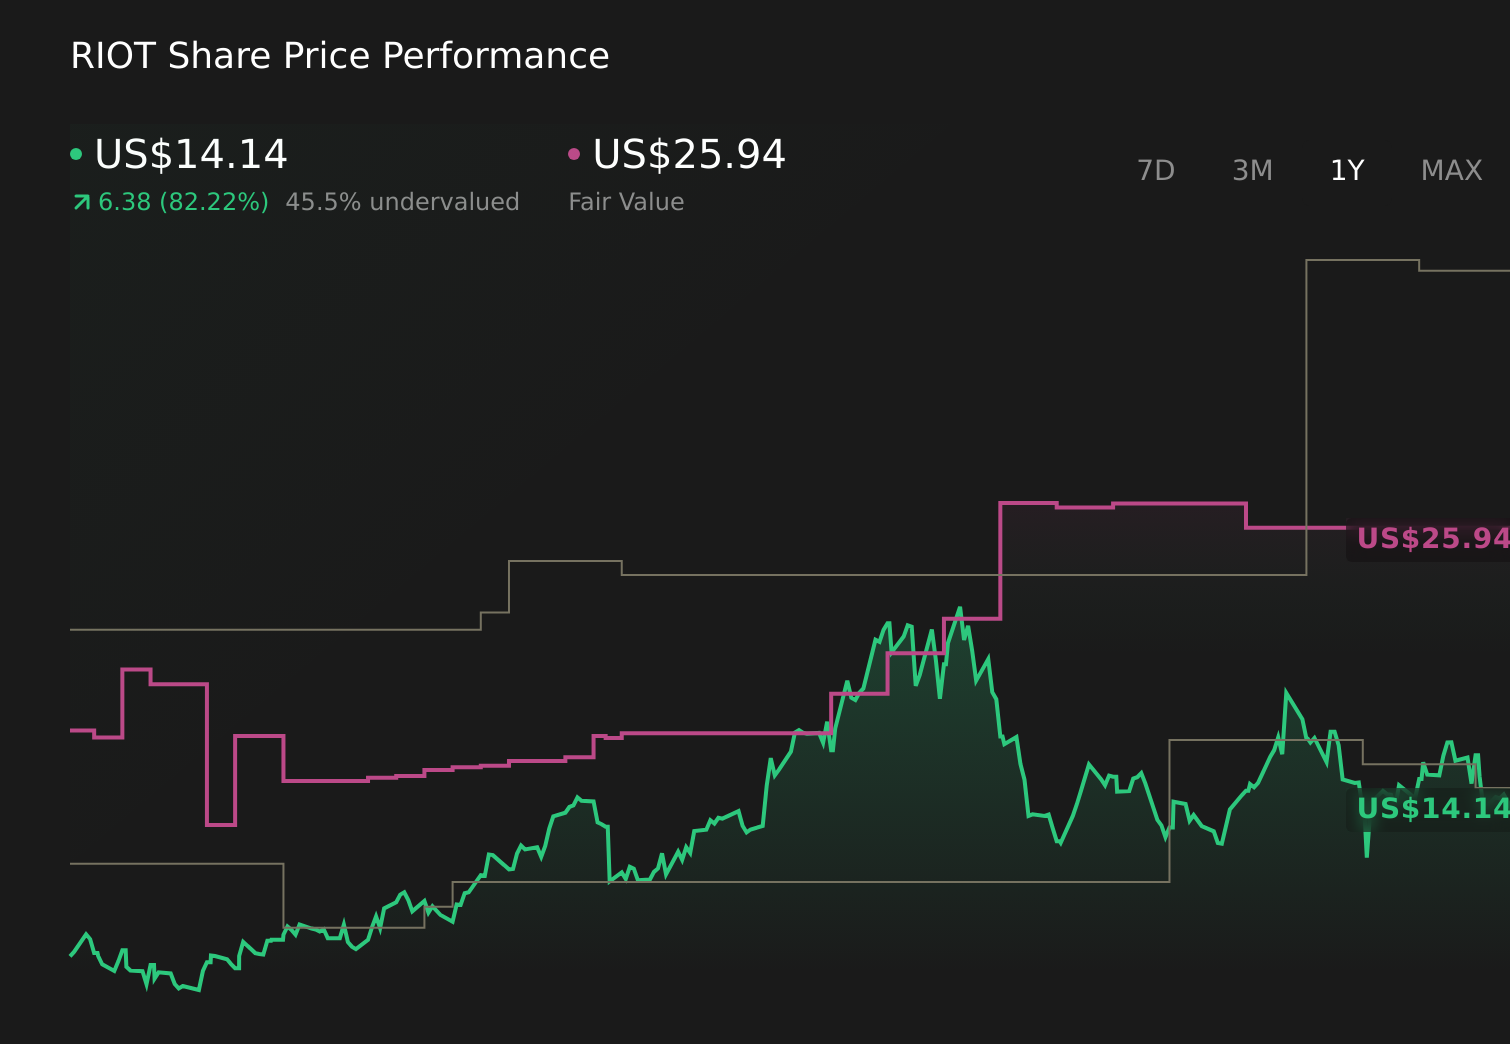Click the pink Fair Value legend dot
The height and width of the screenshot is (1044, 1510).
click(x=573, y=153)
